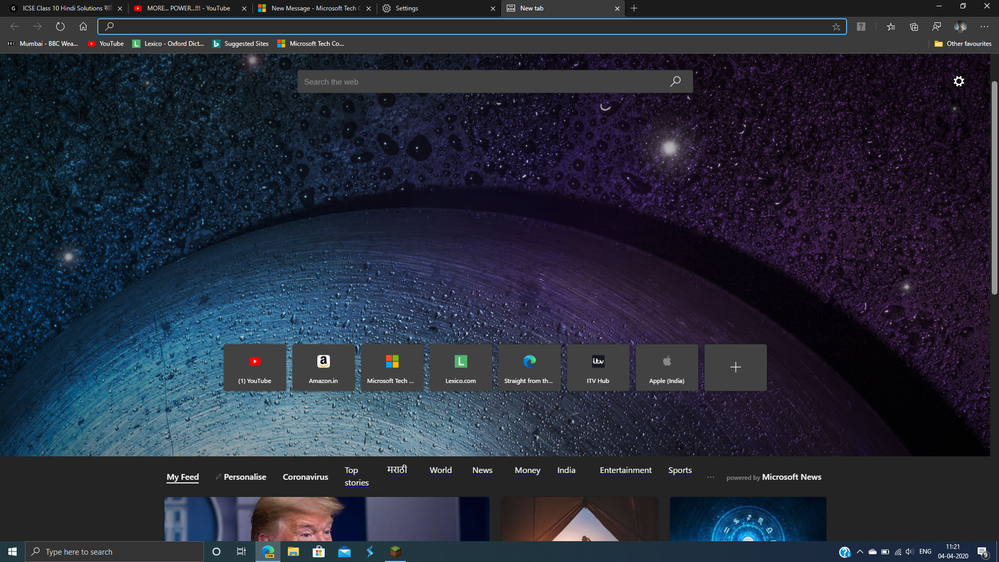The width and height of the screenshot is (999, 562).
Task: Expand the Other favourites folder
Action: pyautogui.click(x=962, y=44)
